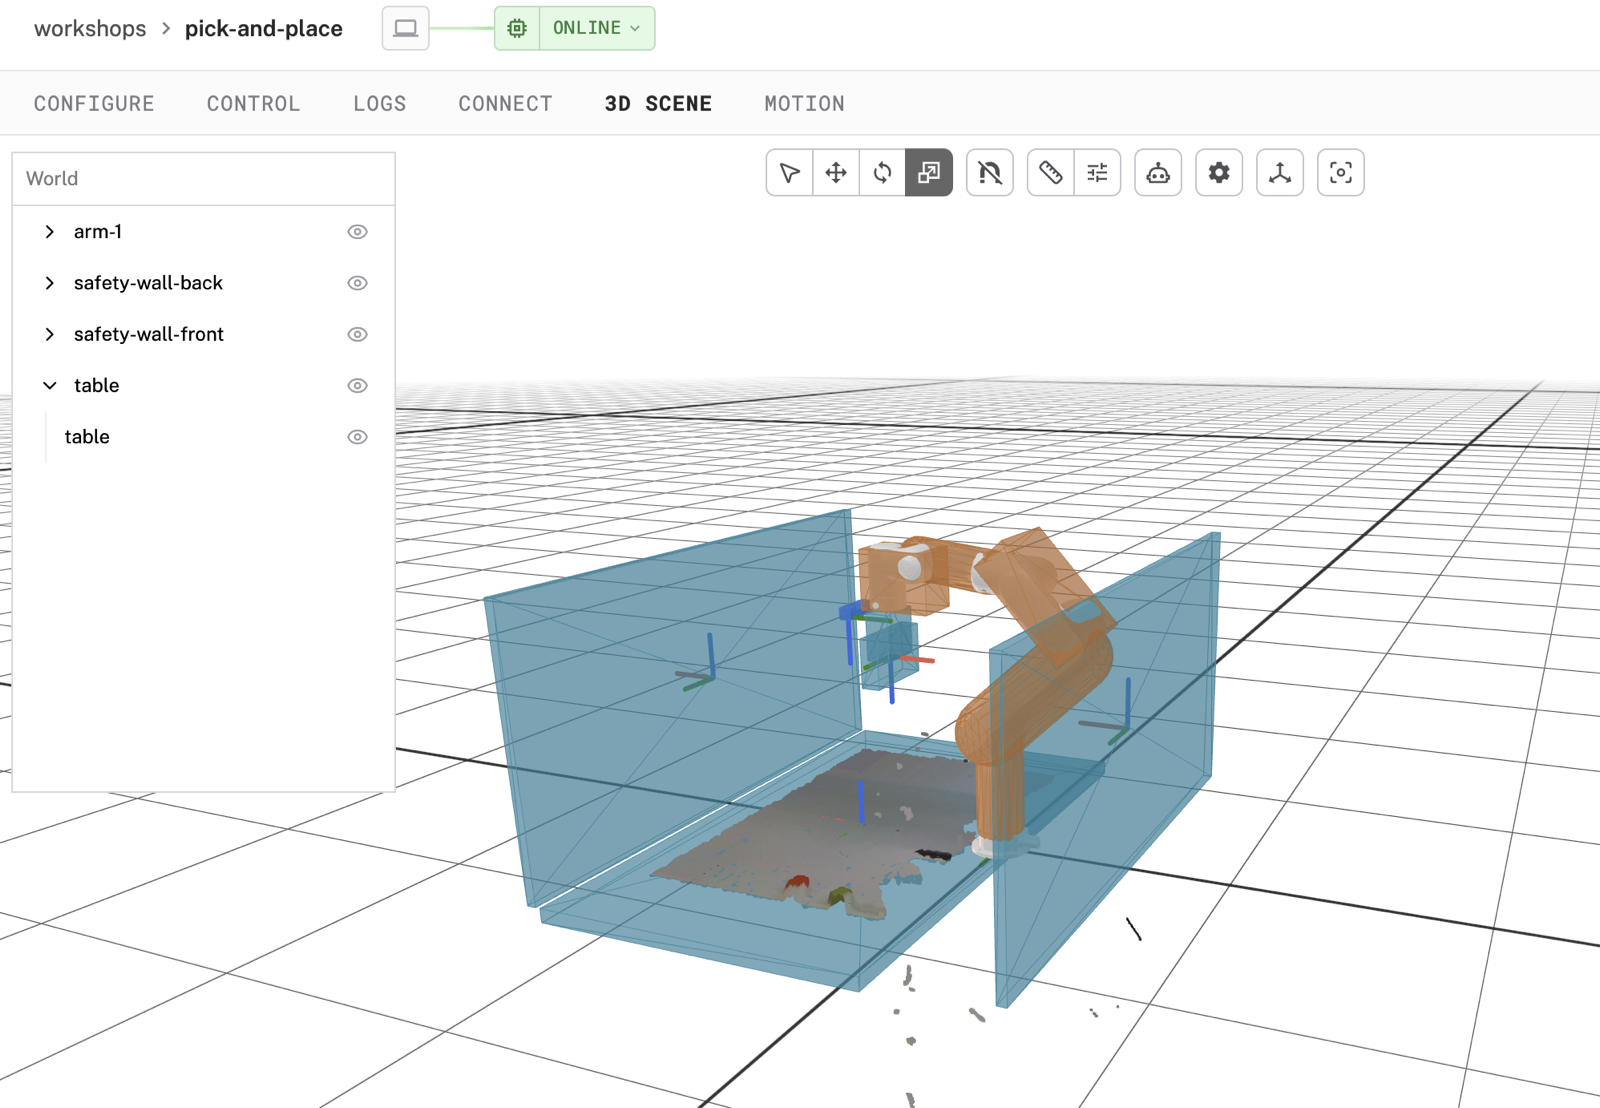1600x1108 pixels.
Task: Select the scale tool
Action: coord(929,173)
